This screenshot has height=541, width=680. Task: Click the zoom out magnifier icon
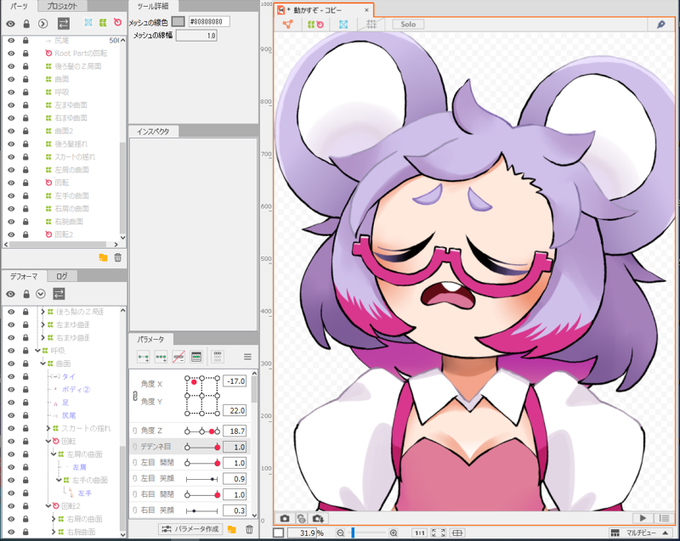click(340, 533)
